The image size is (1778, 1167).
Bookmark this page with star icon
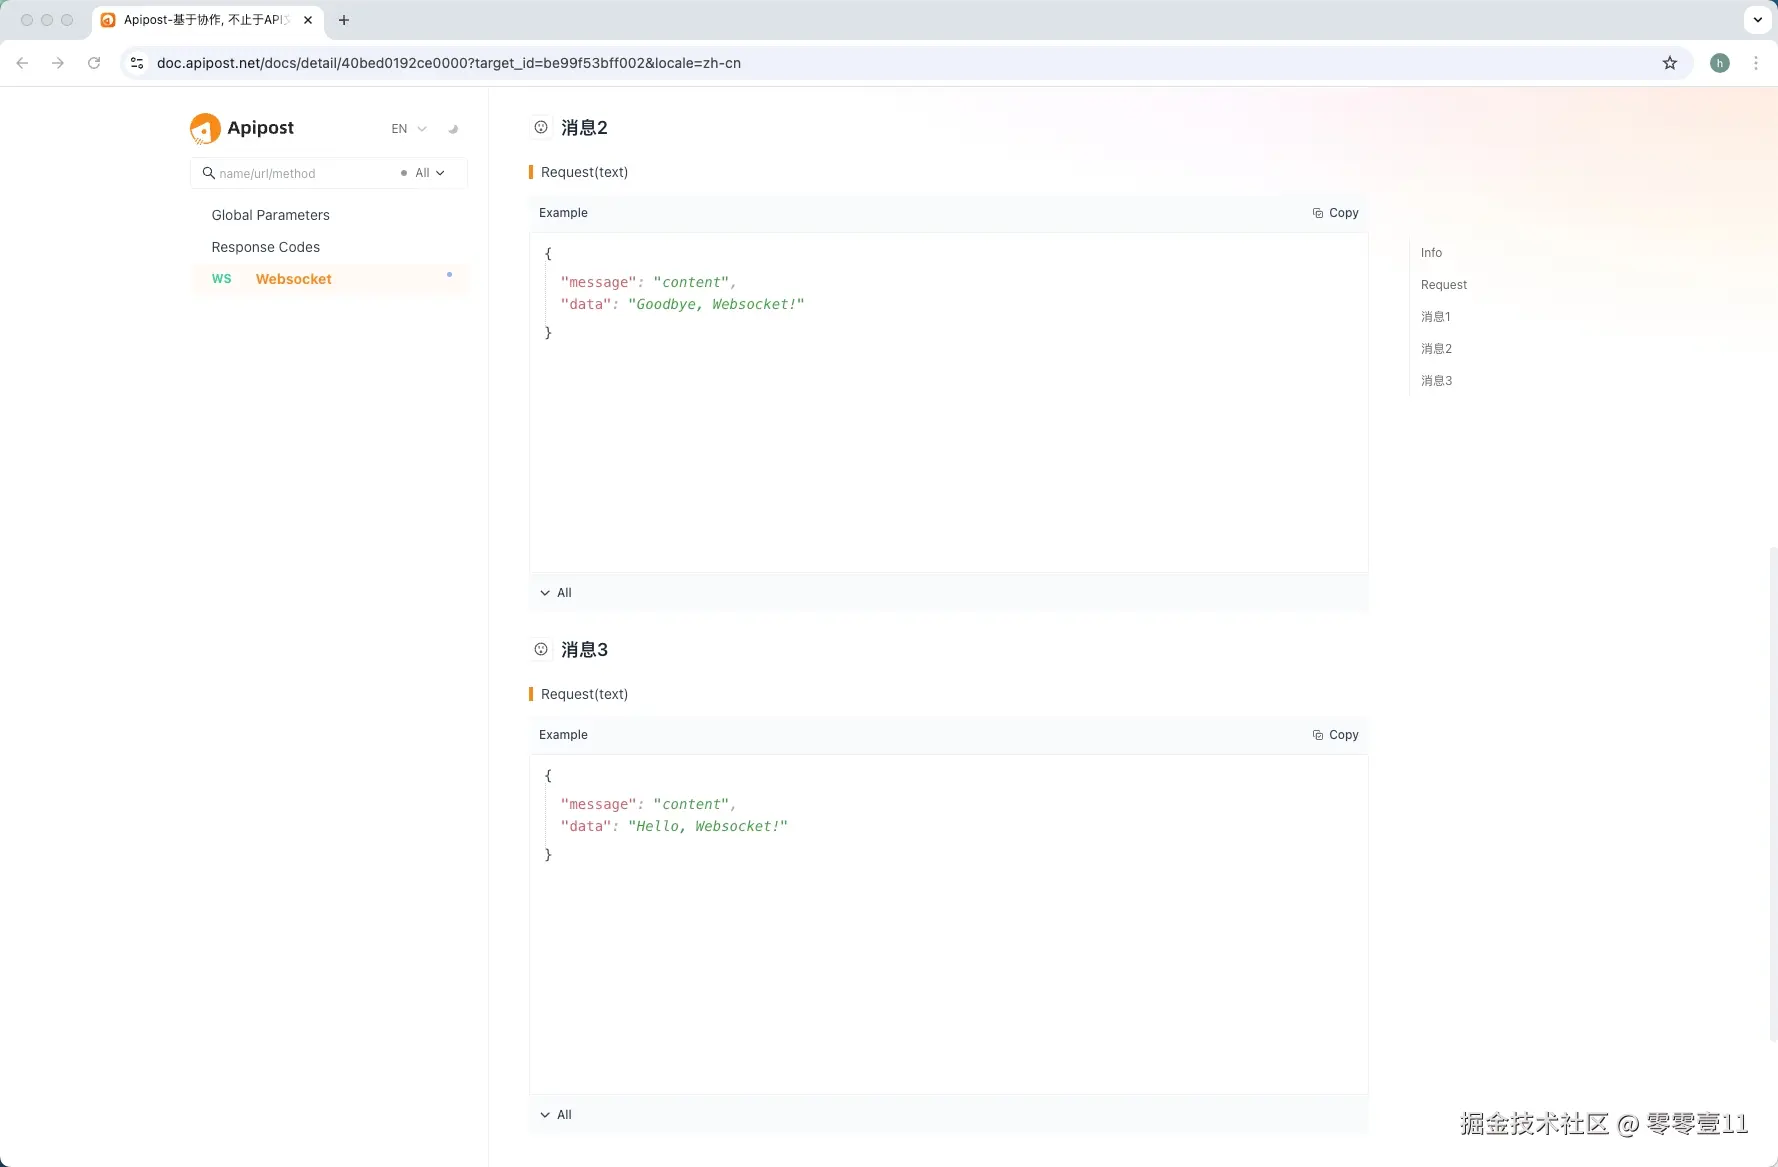[x=1669, y=63]
